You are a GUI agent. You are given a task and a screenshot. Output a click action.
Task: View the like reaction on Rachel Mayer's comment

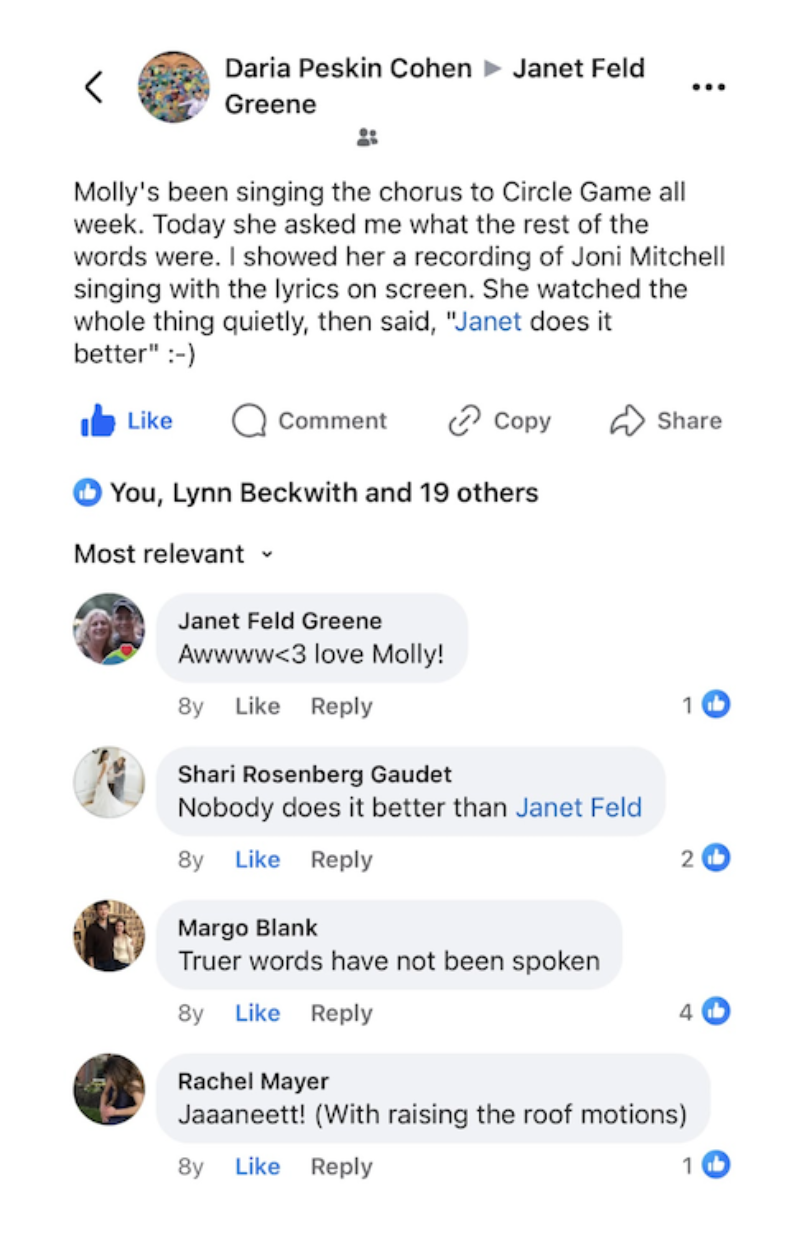pyautogui.click(x=707, y=1165)
